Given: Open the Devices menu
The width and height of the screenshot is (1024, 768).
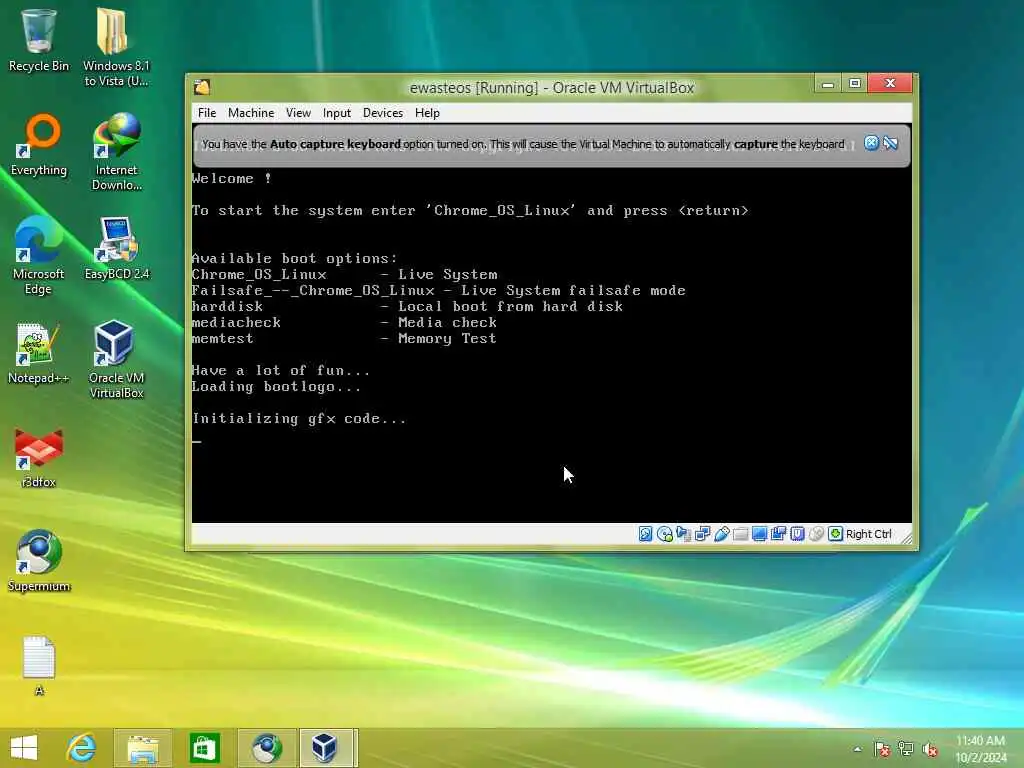Looking at the screenshot, I should pos(383,112).
